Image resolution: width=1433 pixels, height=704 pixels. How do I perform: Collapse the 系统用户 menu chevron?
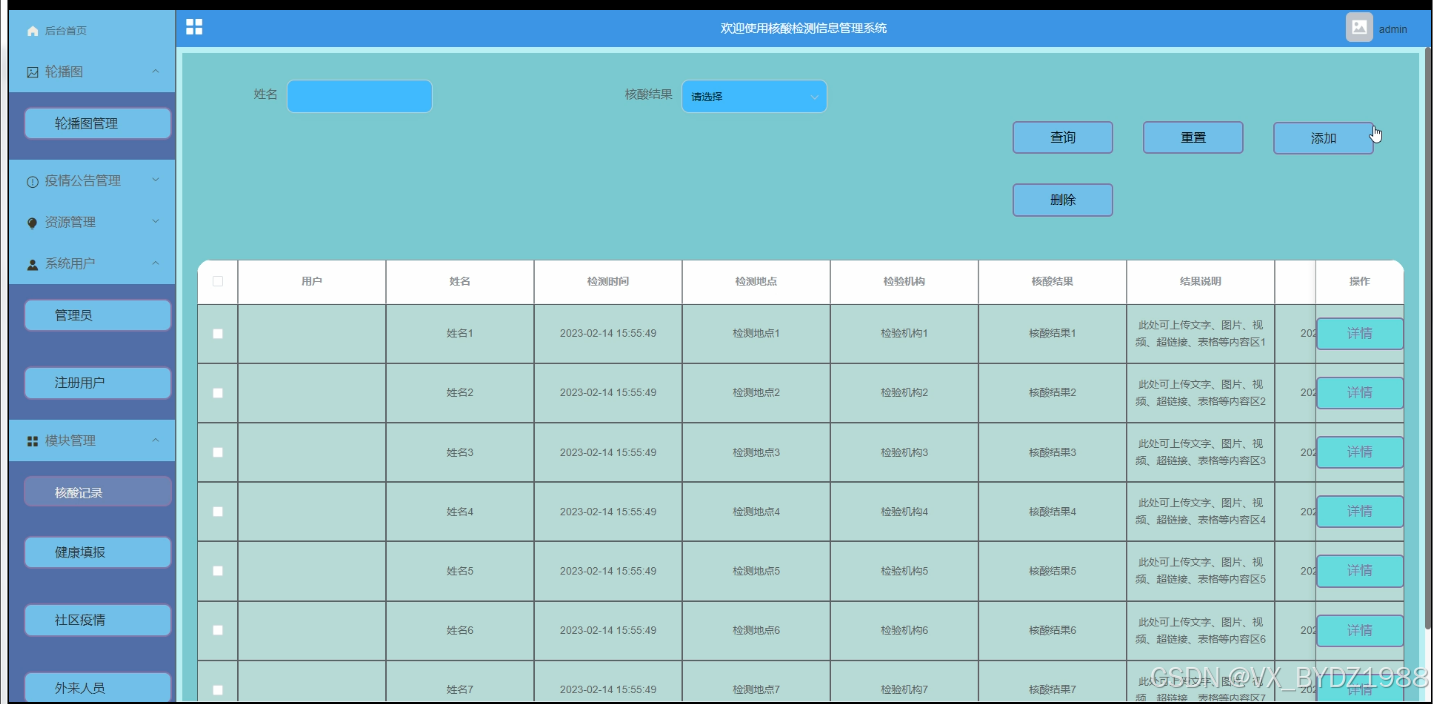[x=155, y=264]
